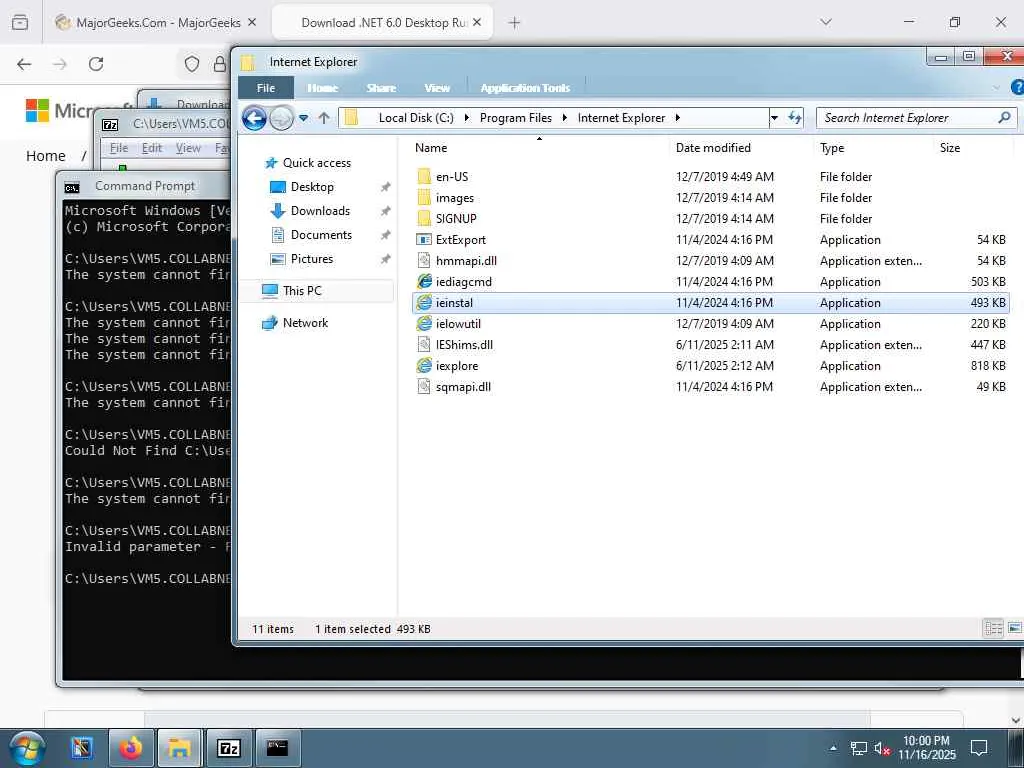Open the File ribbon tab
1024x768 pixels.
266,88
